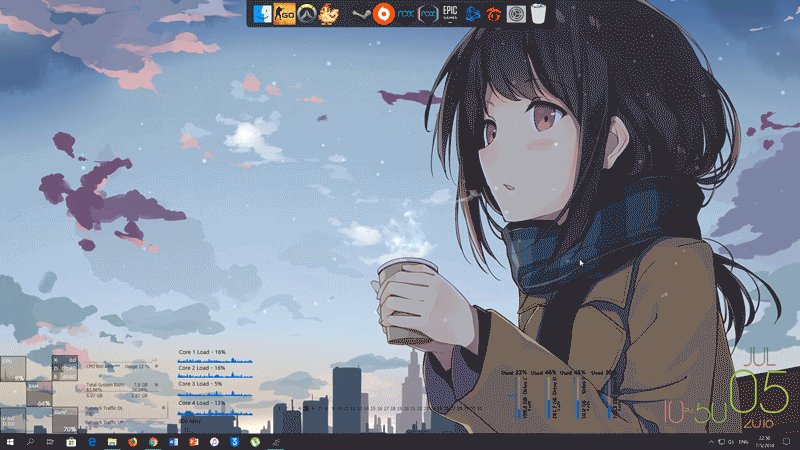Open the volume tray icon

point(731,442)
